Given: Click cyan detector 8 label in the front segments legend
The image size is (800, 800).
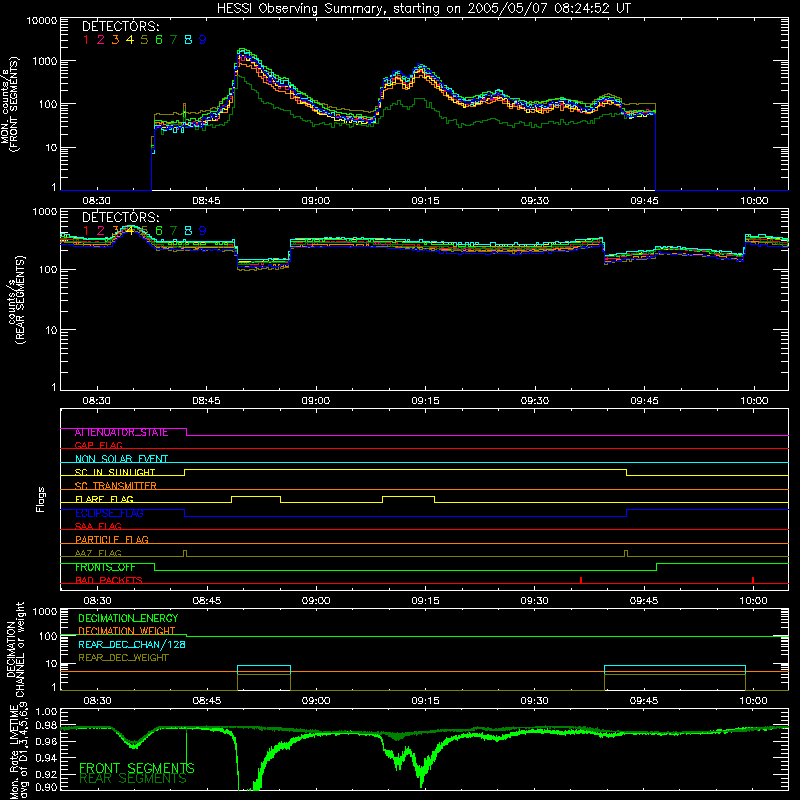Looking at the screenshot, I should (x=188, y=39).
